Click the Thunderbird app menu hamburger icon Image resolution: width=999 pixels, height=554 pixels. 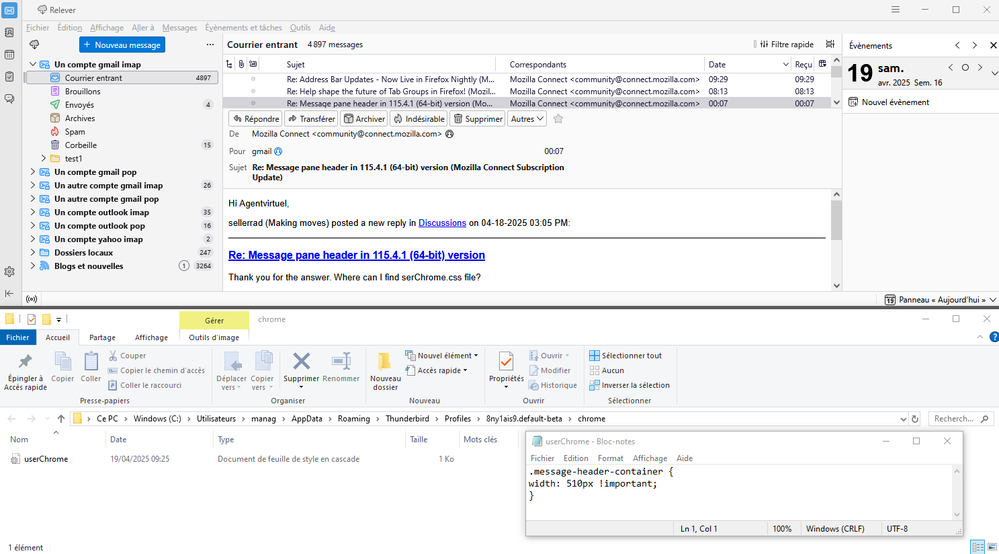895,10
